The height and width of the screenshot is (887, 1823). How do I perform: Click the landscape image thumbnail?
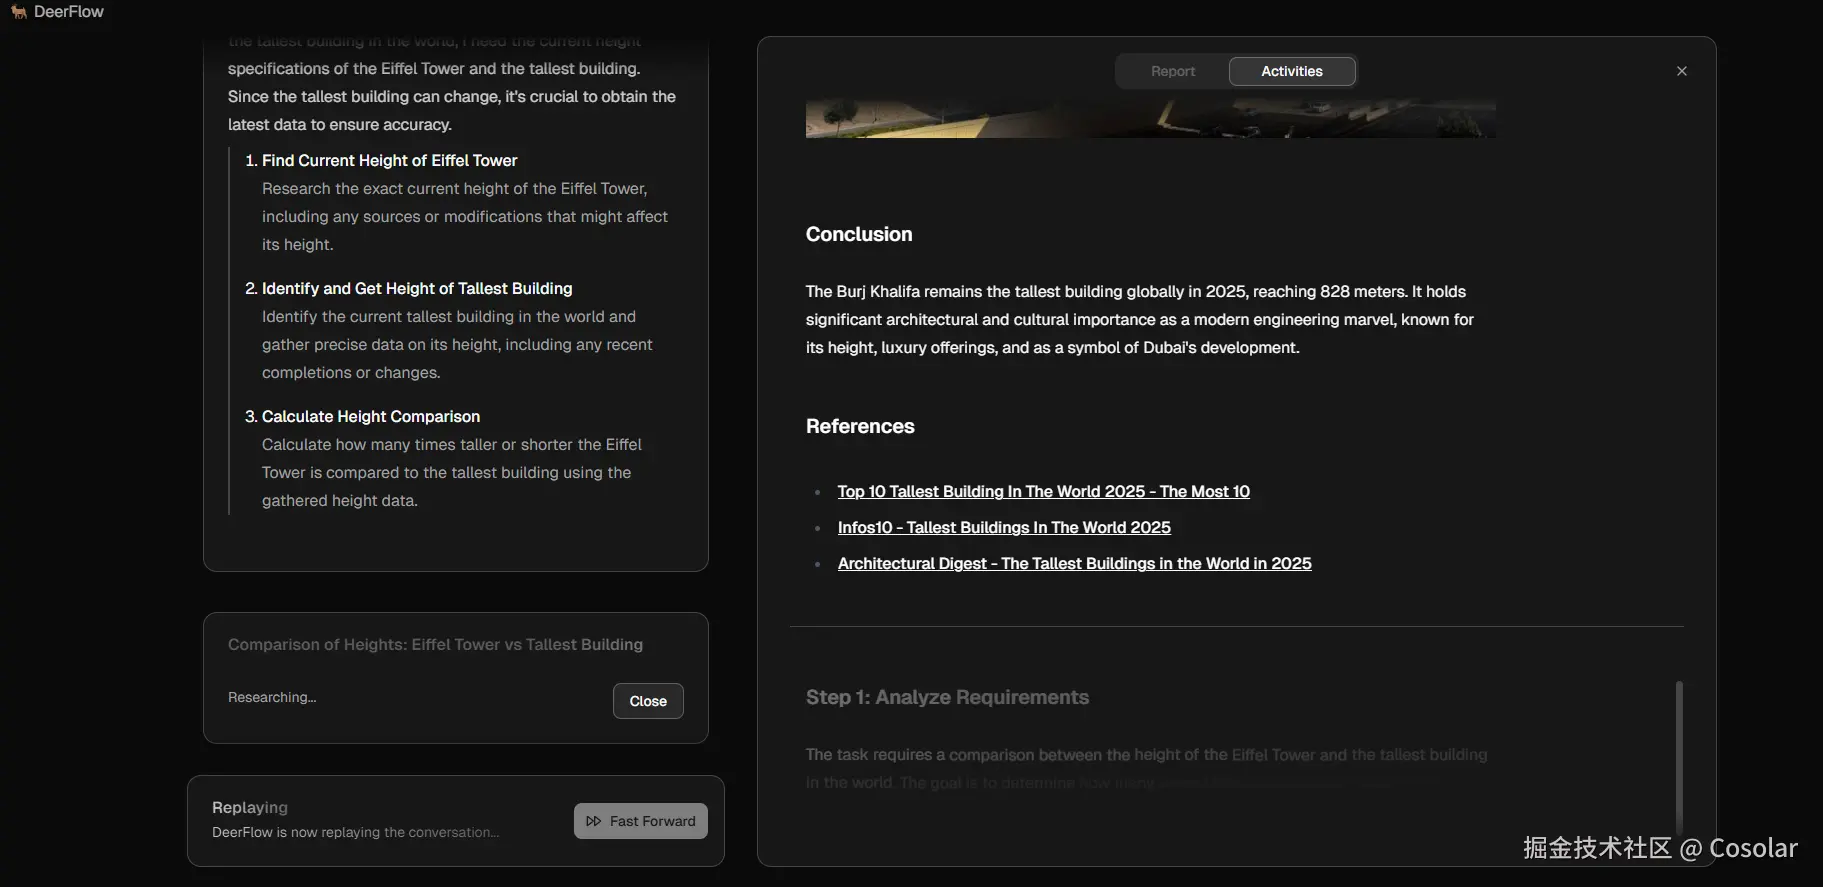pos(1151,118)
